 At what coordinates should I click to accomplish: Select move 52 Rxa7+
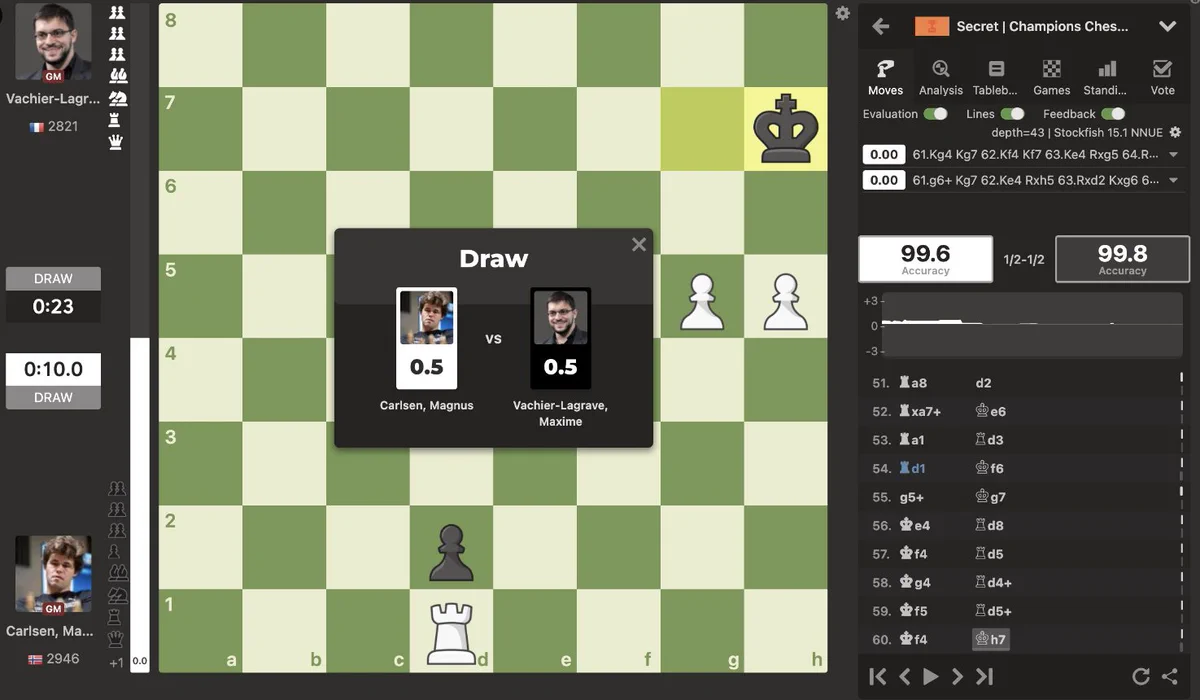pos(921,411)
